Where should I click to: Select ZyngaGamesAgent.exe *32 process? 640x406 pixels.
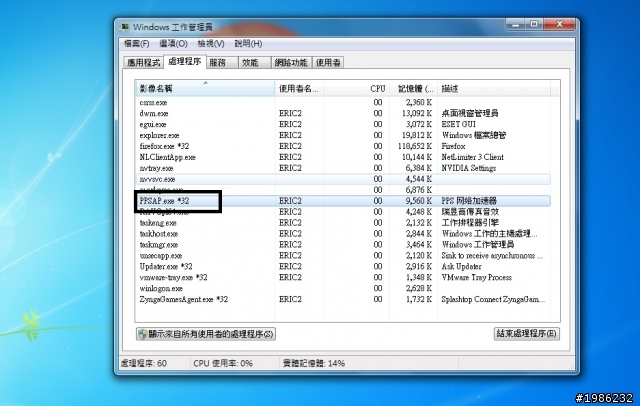pos(343,300)
